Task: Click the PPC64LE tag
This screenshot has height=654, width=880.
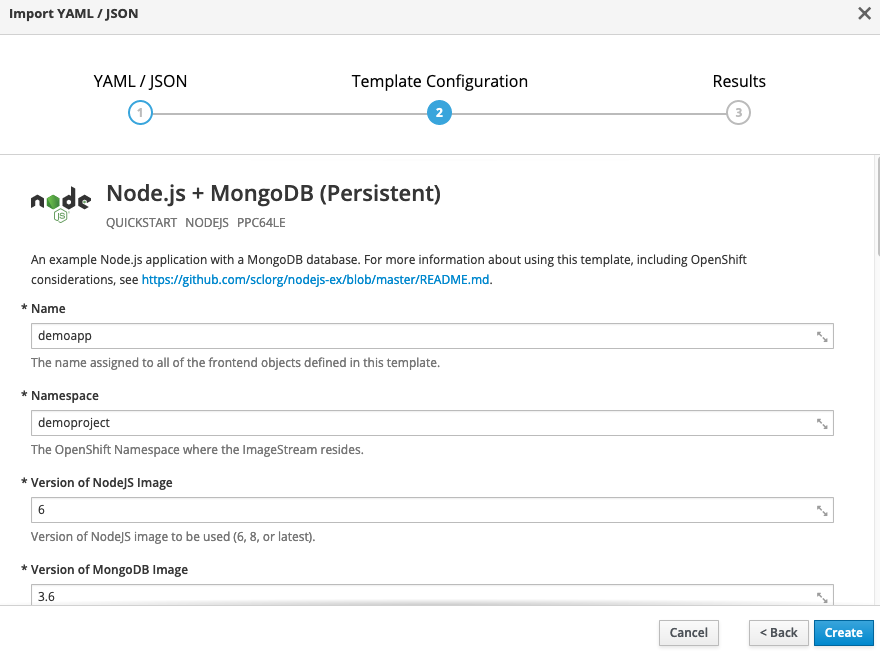Action: [x=261, y=223]
